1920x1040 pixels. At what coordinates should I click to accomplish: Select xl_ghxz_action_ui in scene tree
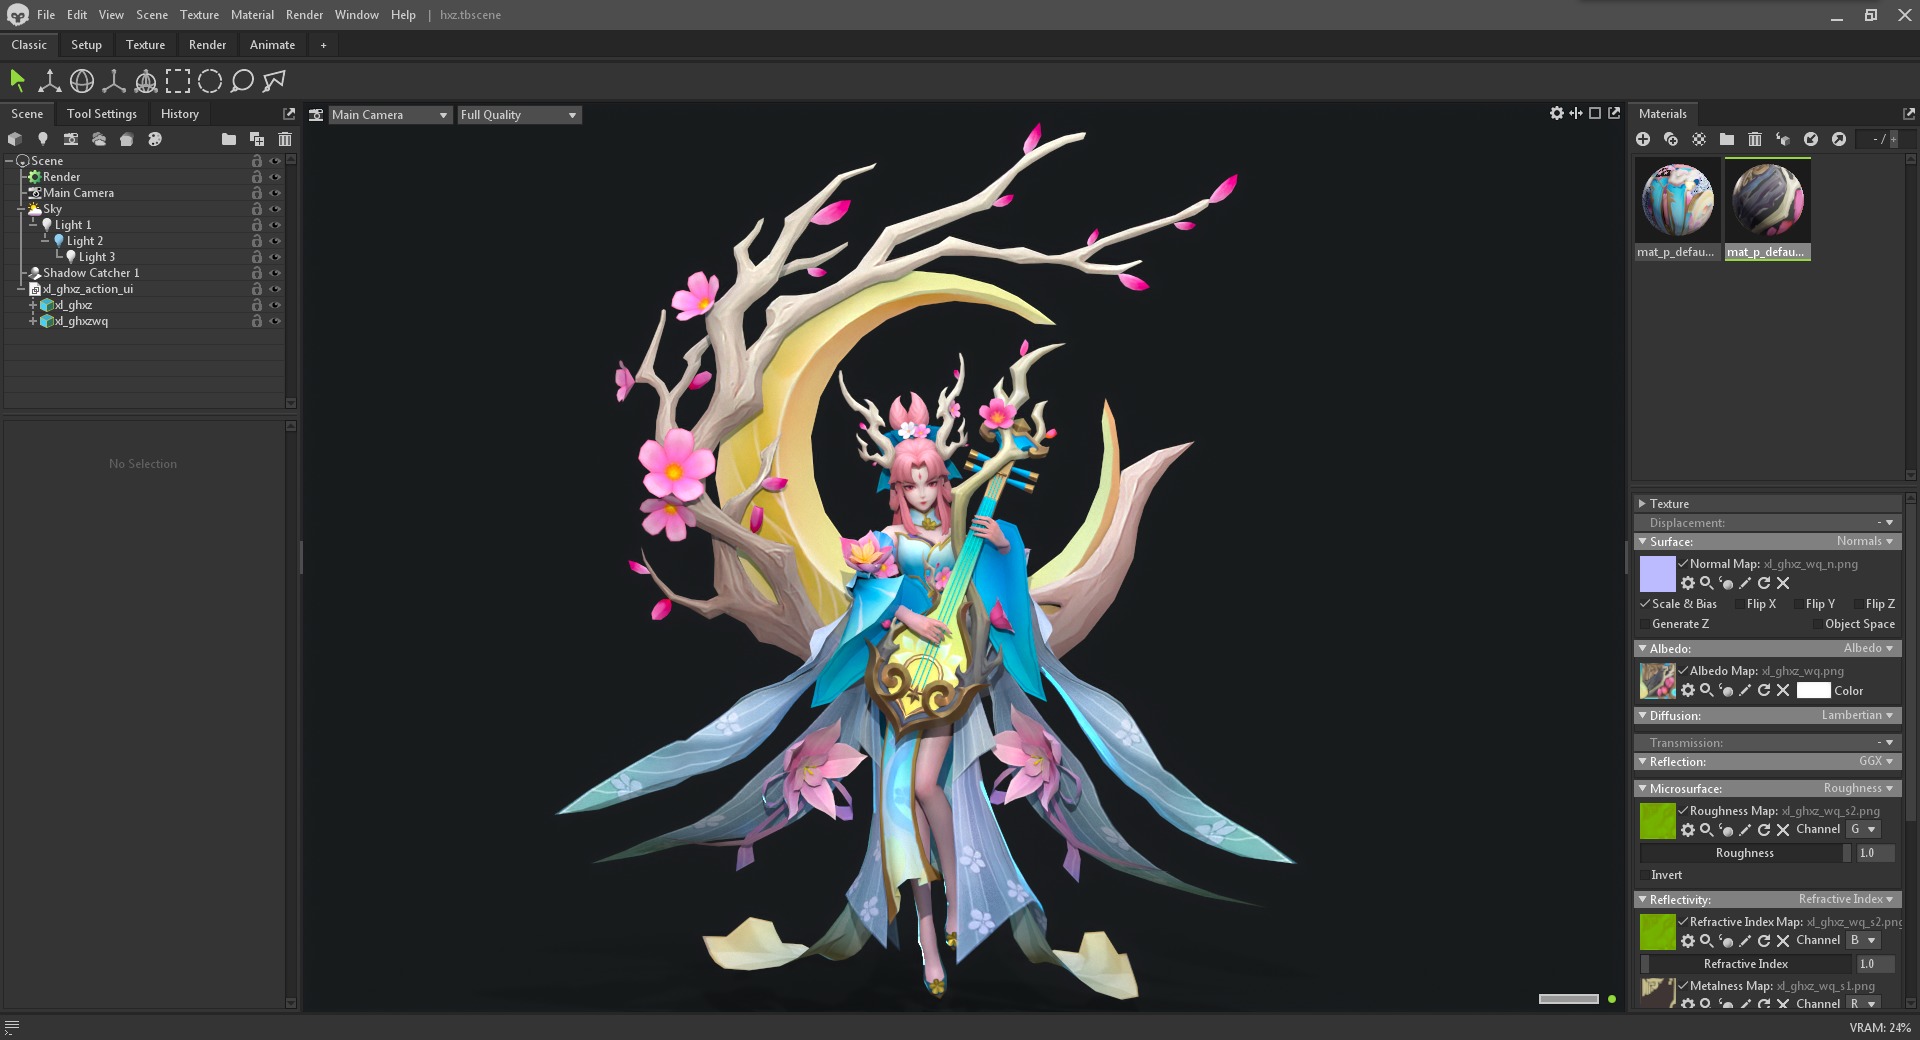(x=88, y=289)
